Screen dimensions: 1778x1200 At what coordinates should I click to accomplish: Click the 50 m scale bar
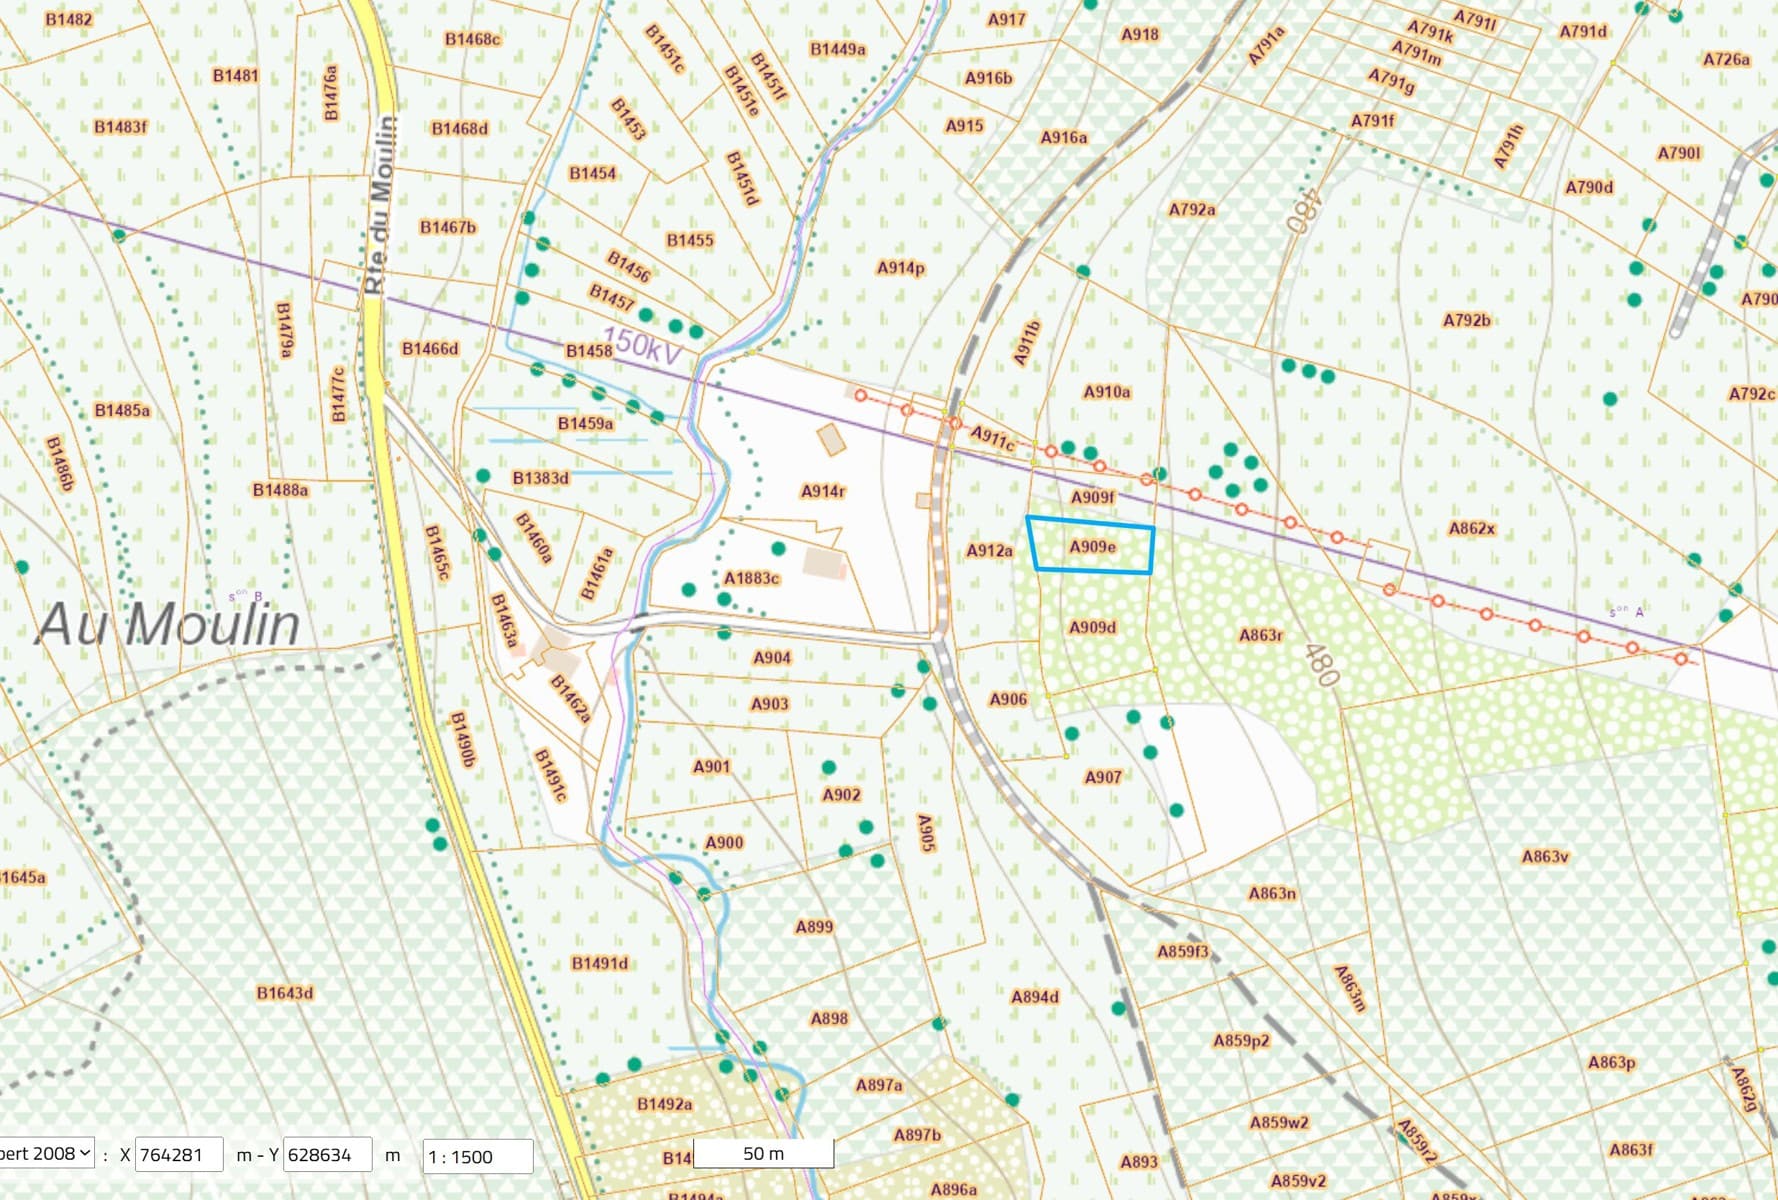tap(763, 1154)
